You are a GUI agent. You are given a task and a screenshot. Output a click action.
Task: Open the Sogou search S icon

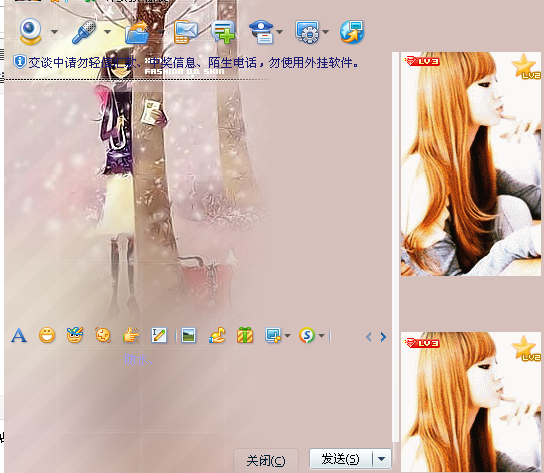(307, 336)
